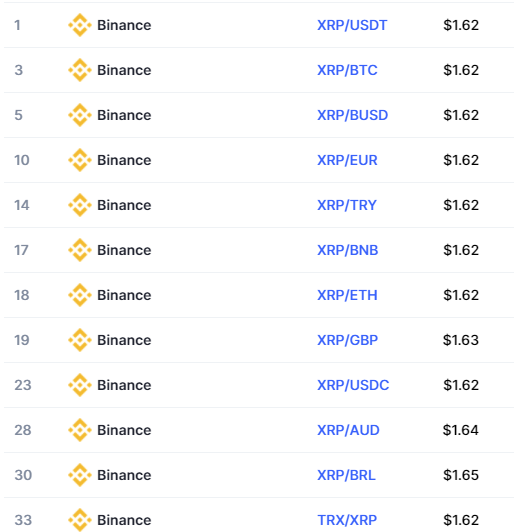
Task: Click the Binance logo in row 5
Action: click(x=80, y=115)
